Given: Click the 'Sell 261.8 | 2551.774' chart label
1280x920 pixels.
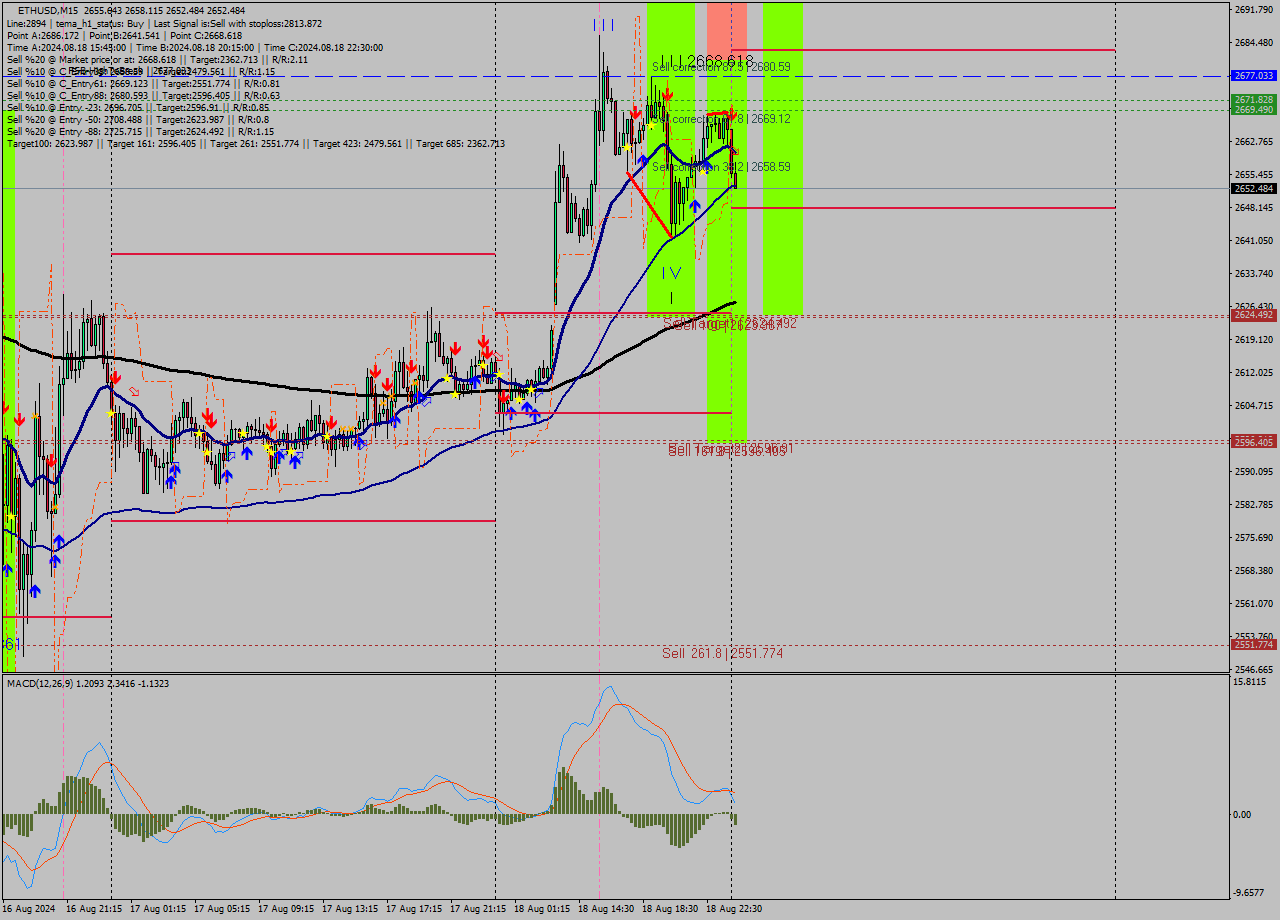Looking at the screenshot, I should (722, 653).
